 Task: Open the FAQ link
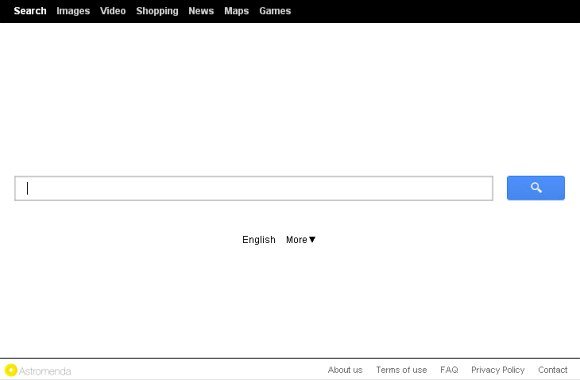(x=449, y=370)
